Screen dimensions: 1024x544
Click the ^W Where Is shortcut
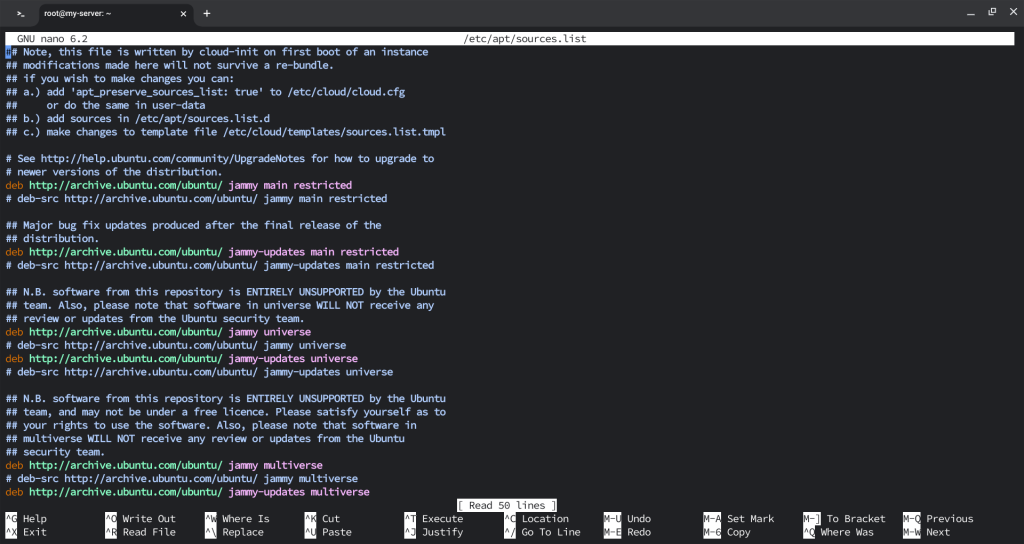coord(237,519)
